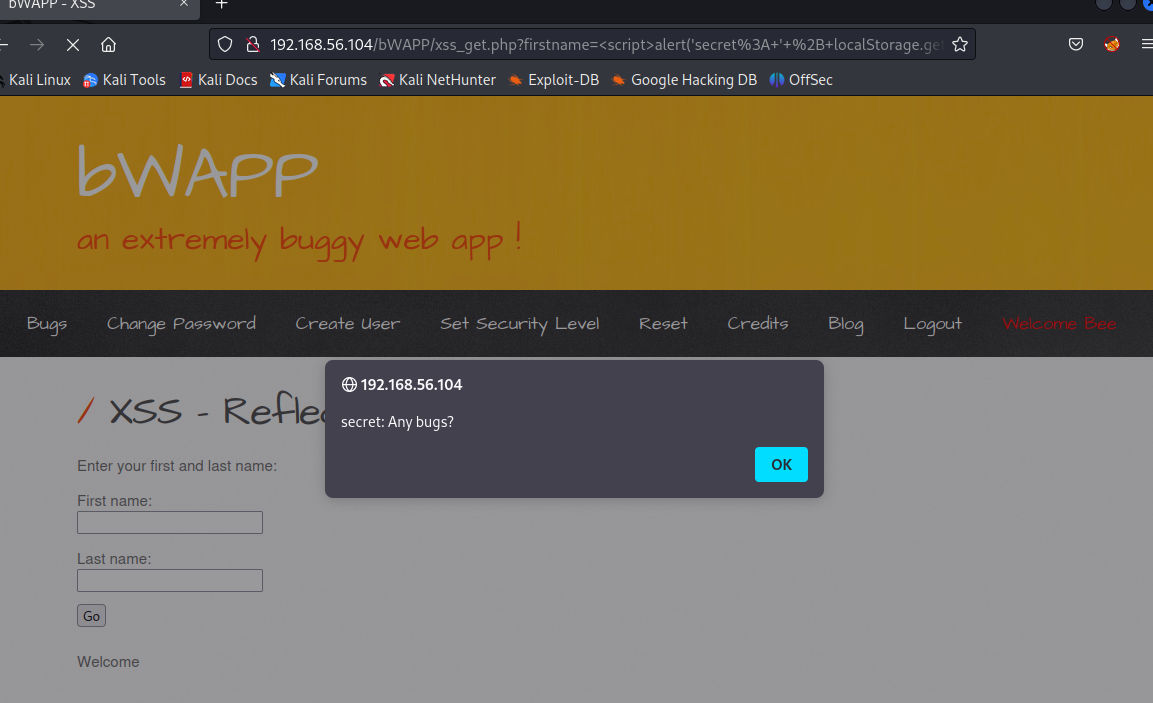Open the Kali Docs bookmark
This screenshot has width=1153, height=703.
[218, 79]
